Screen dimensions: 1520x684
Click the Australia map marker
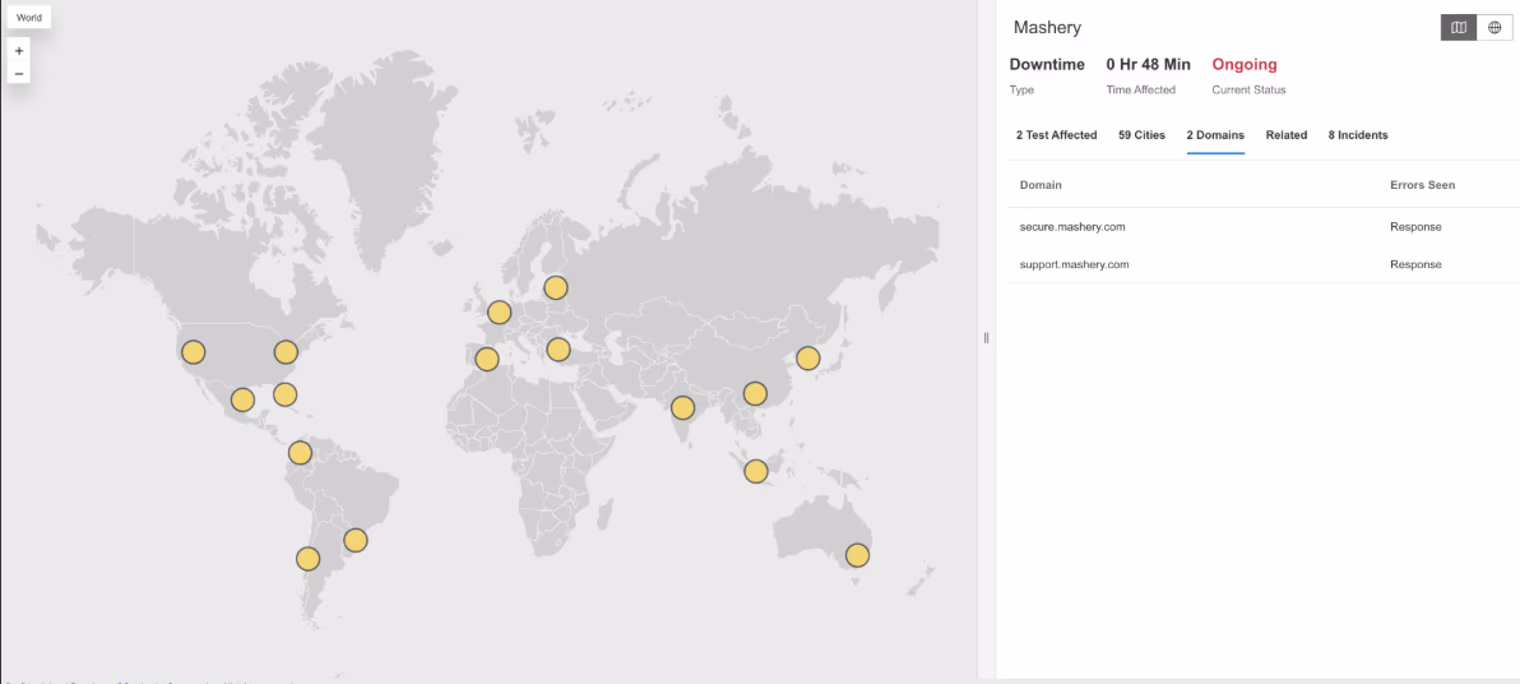[857, 555]
